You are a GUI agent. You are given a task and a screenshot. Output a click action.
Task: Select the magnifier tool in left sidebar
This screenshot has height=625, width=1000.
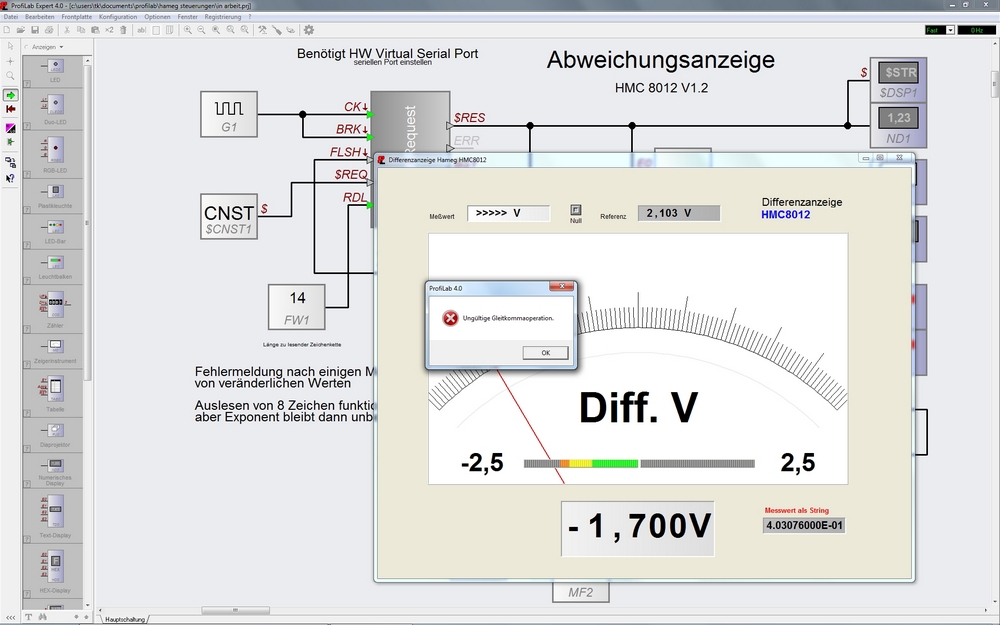click(10, 76)
